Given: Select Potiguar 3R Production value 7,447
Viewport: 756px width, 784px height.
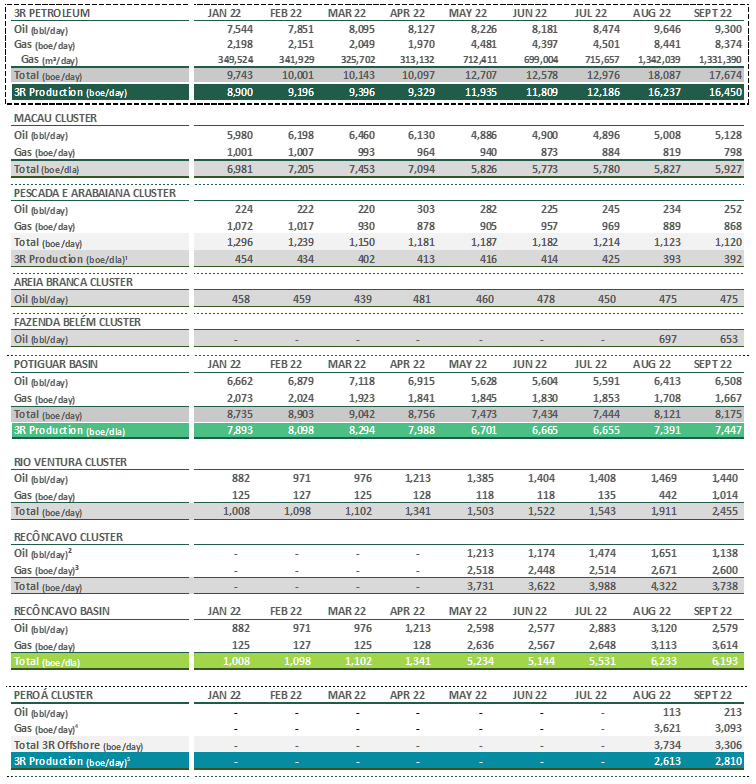Looking at the screenshot, I should [x=728, y=430].
